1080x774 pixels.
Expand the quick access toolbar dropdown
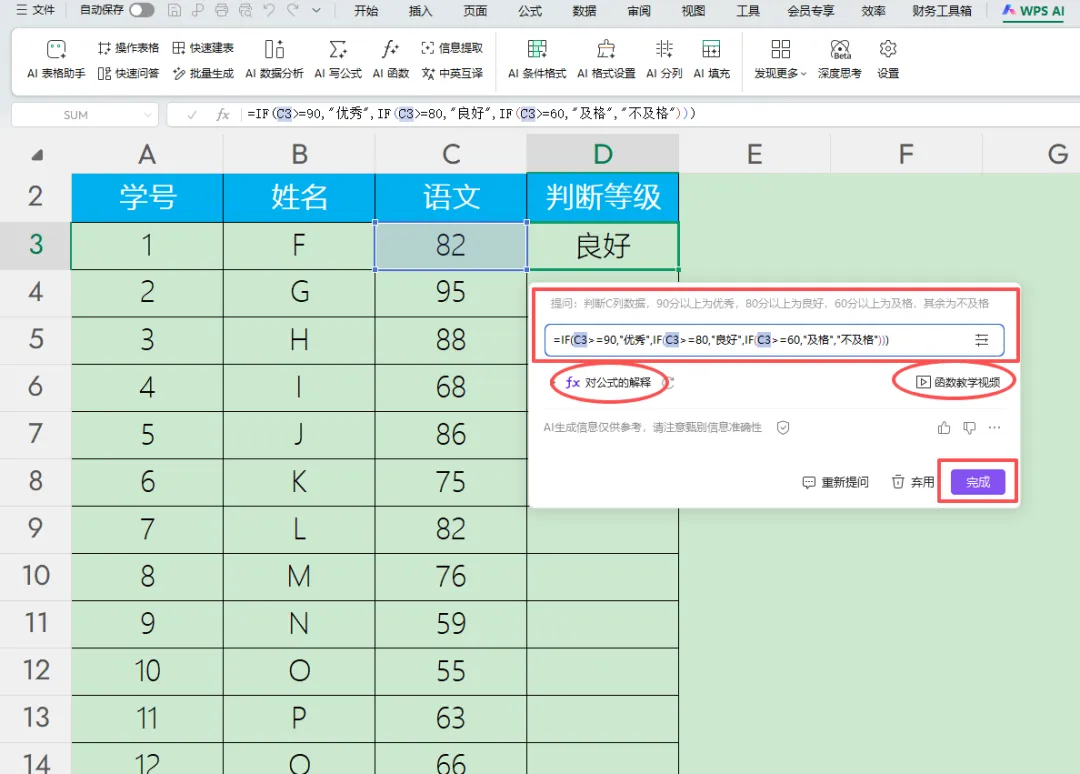tap(316, 10)
